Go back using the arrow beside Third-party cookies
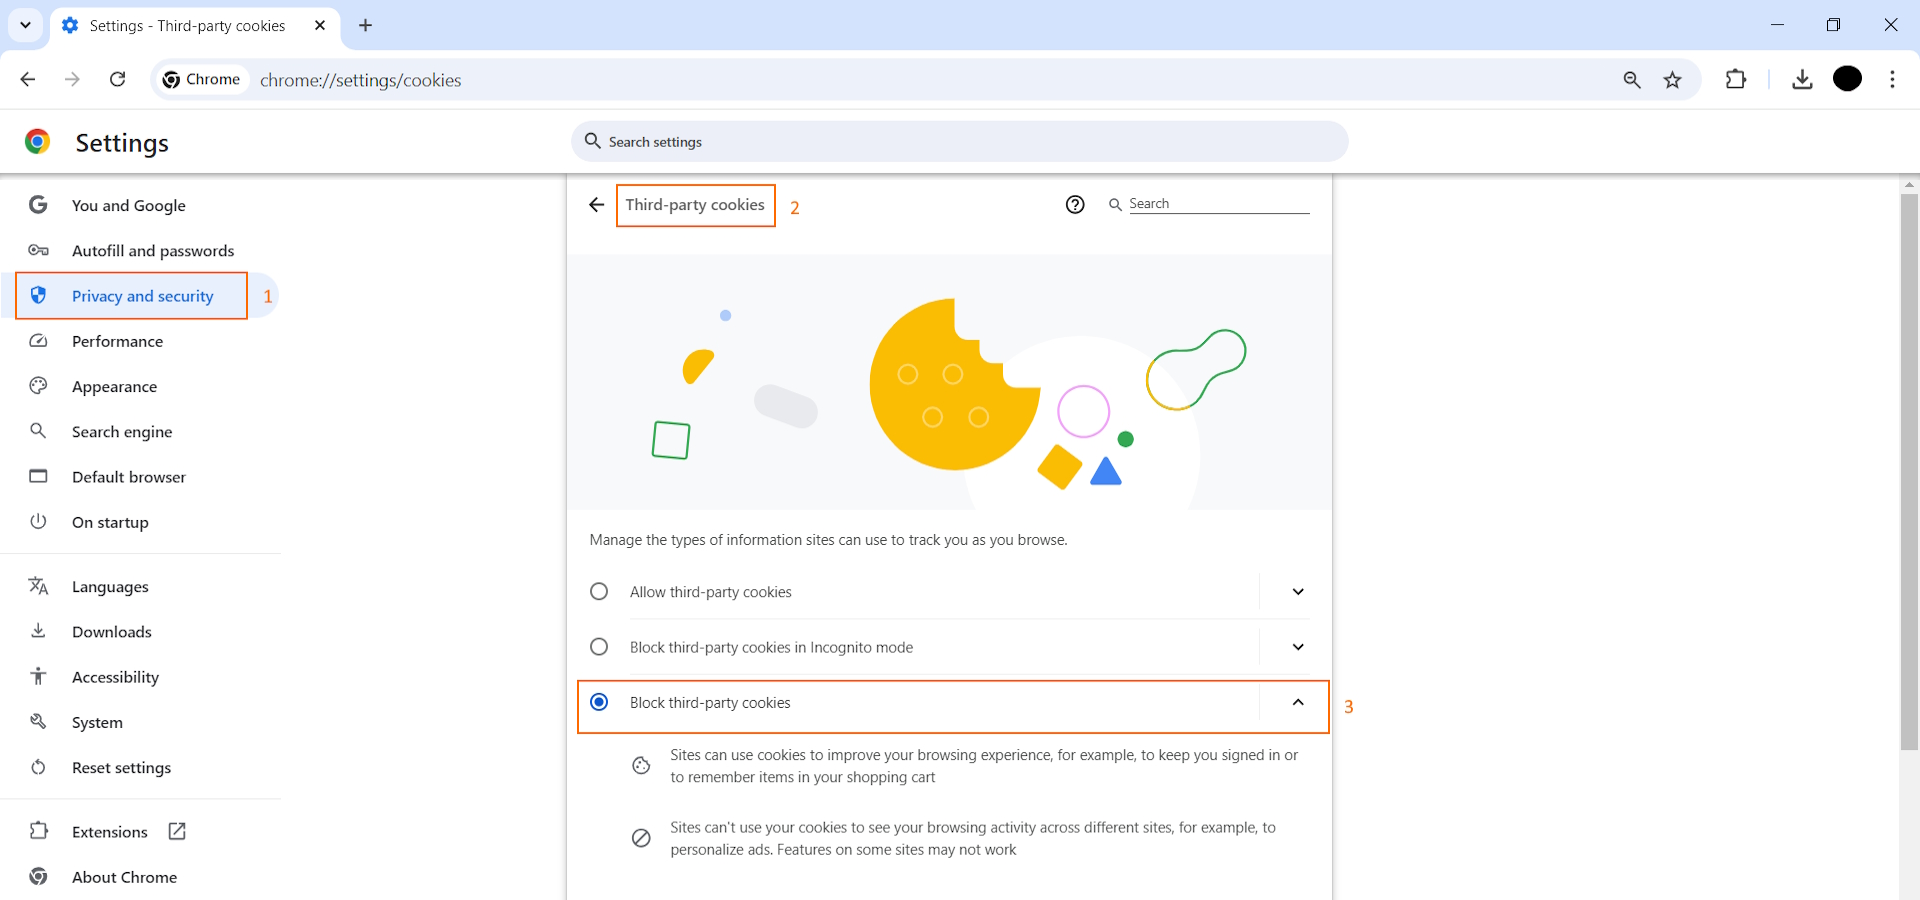Screen dimensions: 1920x900 (x=596, y=204)
